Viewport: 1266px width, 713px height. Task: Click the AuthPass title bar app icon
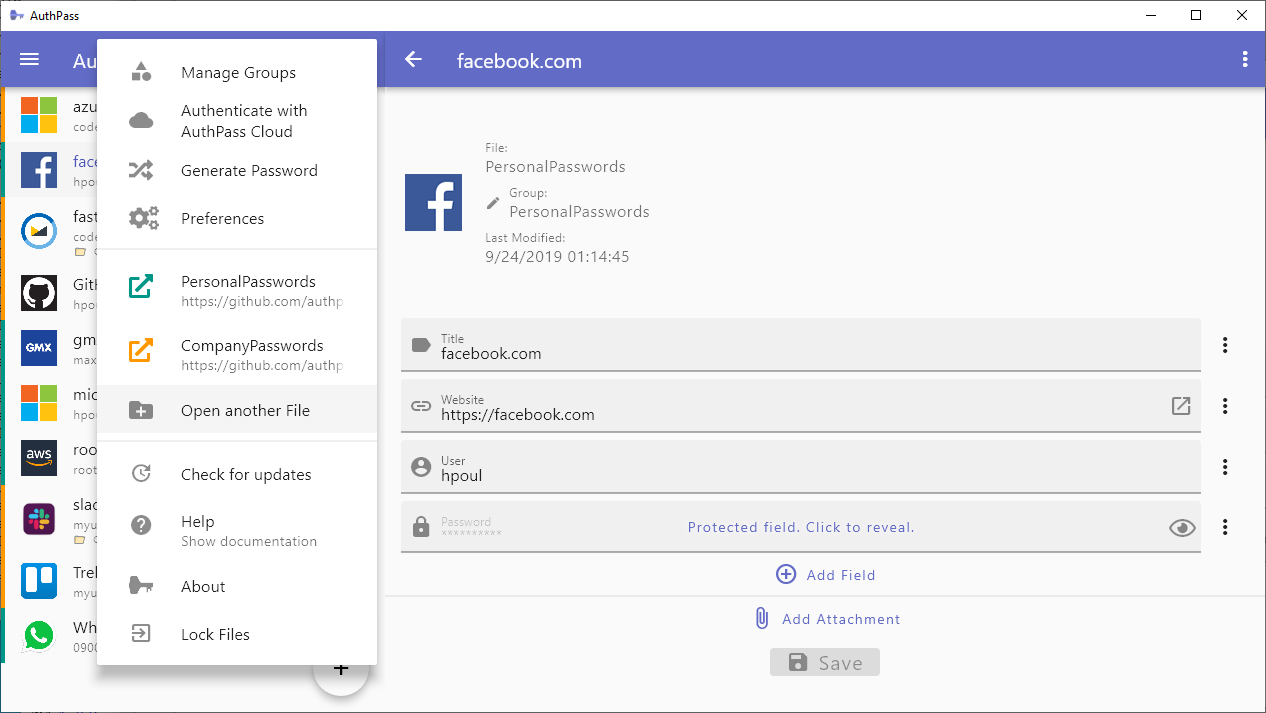[16, 15]
